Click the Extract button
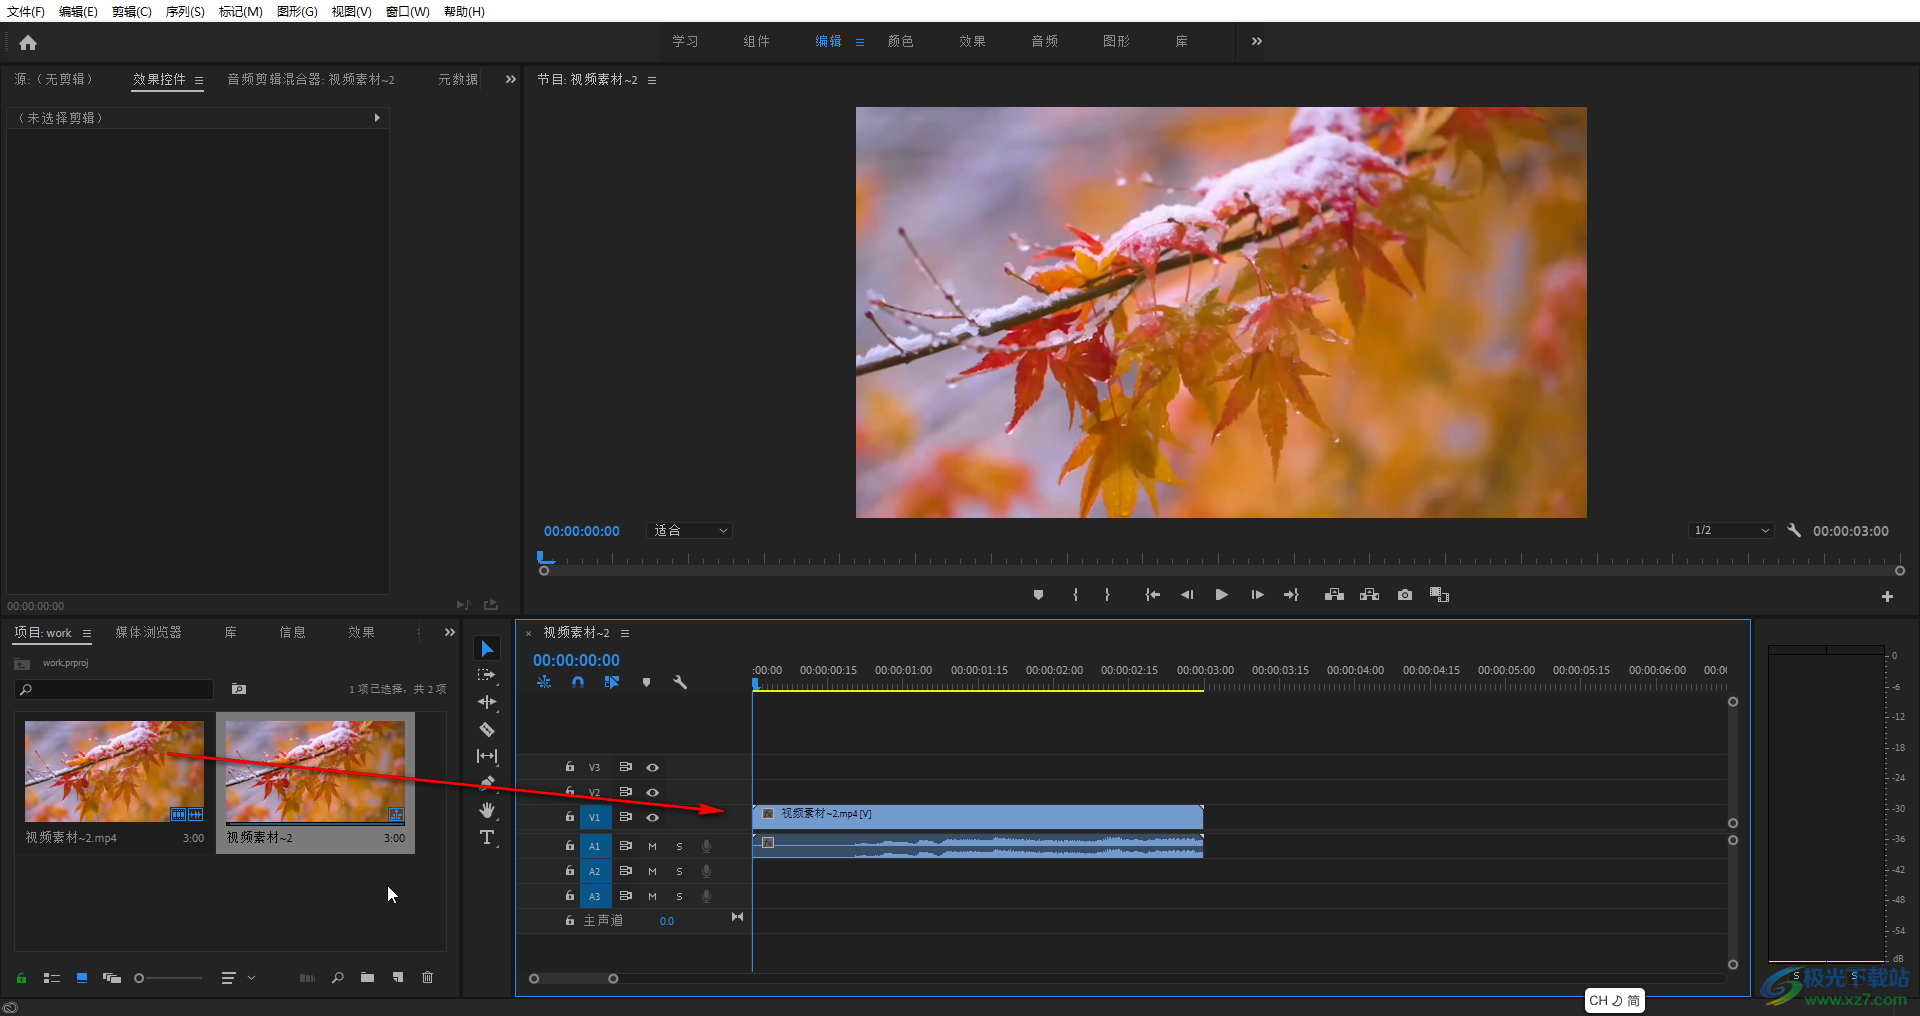This screenshot has height=1016, width=1920. 1369,595
